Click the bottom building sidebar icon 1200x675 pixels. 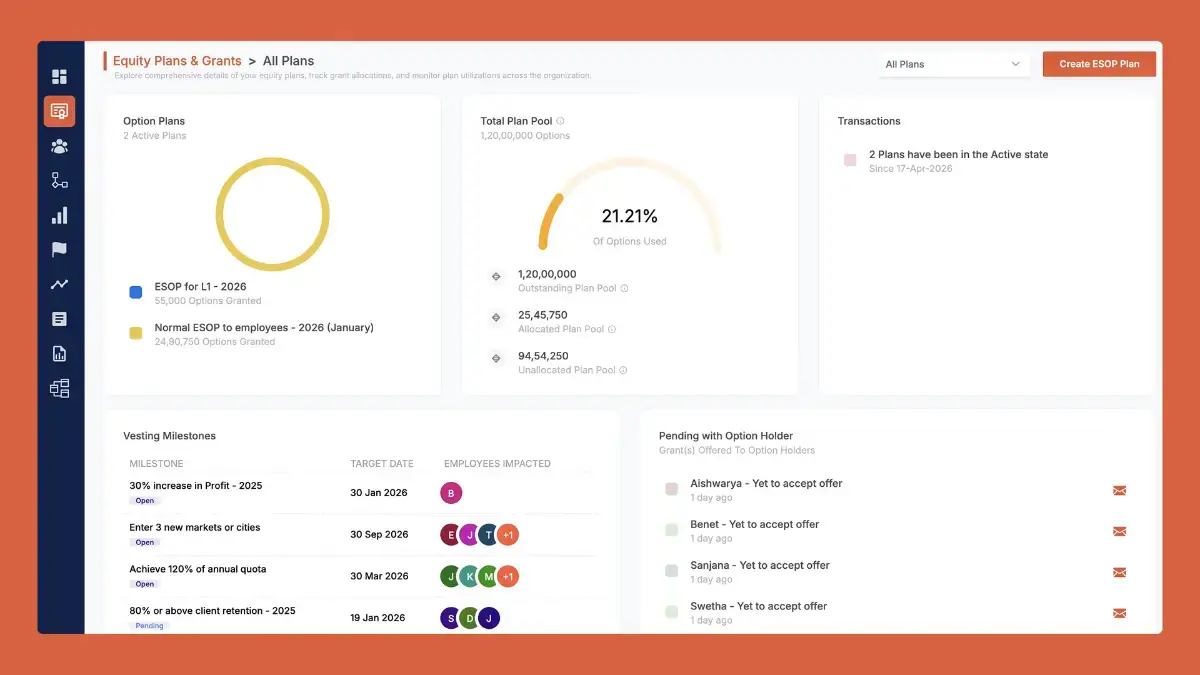click(x=59, y=389)
